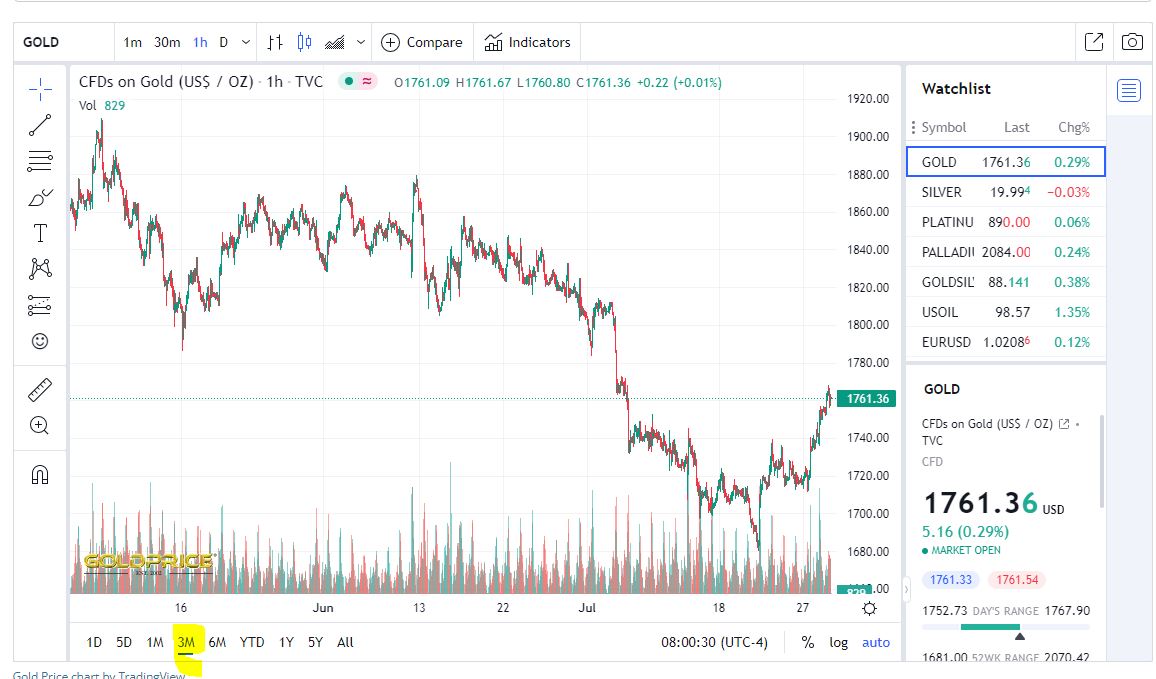The image size is (1156, 679).
Task: Select SILVER row in watchlist
Action: tap(1006, 192)
